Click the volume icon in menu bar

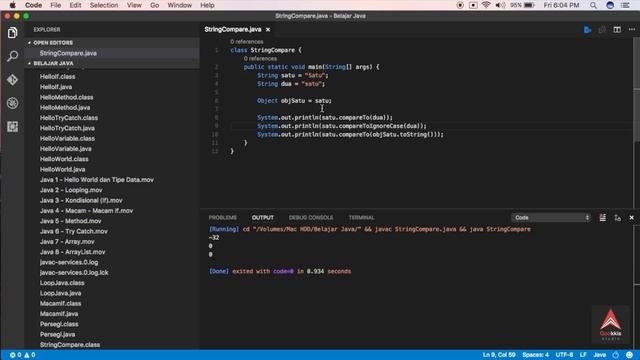point(500,5)
